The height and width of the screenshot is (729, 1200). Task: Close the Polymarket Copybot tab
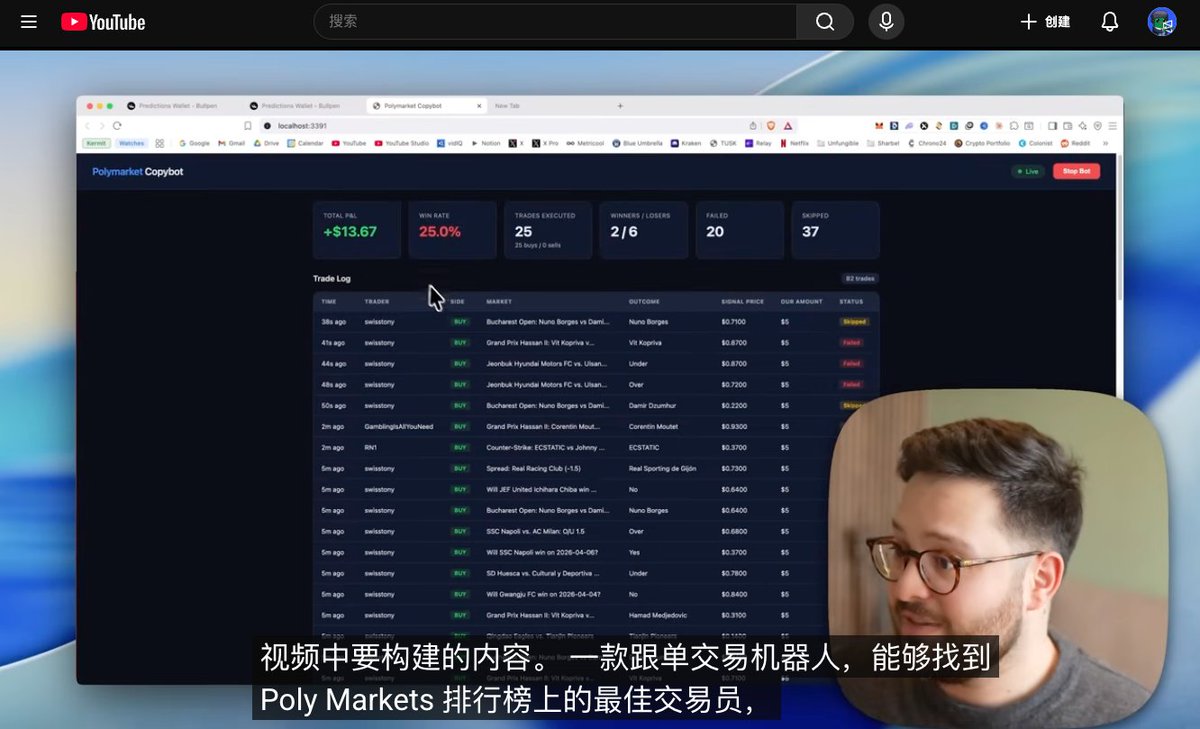(x=479, y=105)
